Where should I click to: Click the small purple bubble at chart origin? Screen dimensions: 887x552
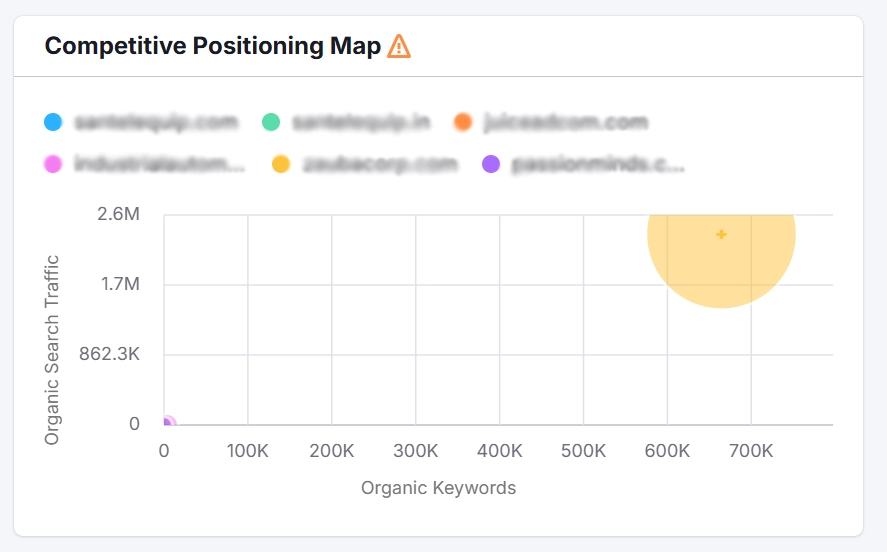pos(165,425)
